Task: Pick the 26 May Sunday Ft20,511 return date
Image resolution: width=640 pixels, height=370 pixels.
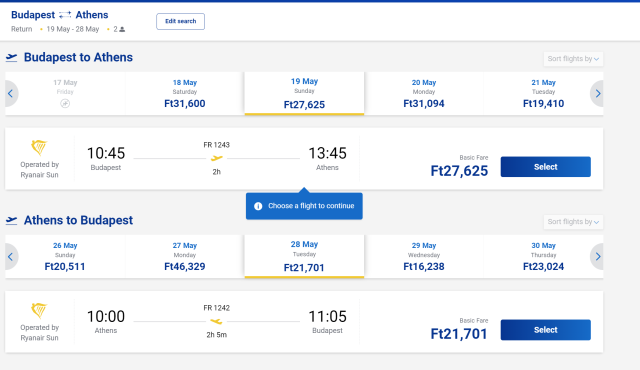Action: pos(65,257)
